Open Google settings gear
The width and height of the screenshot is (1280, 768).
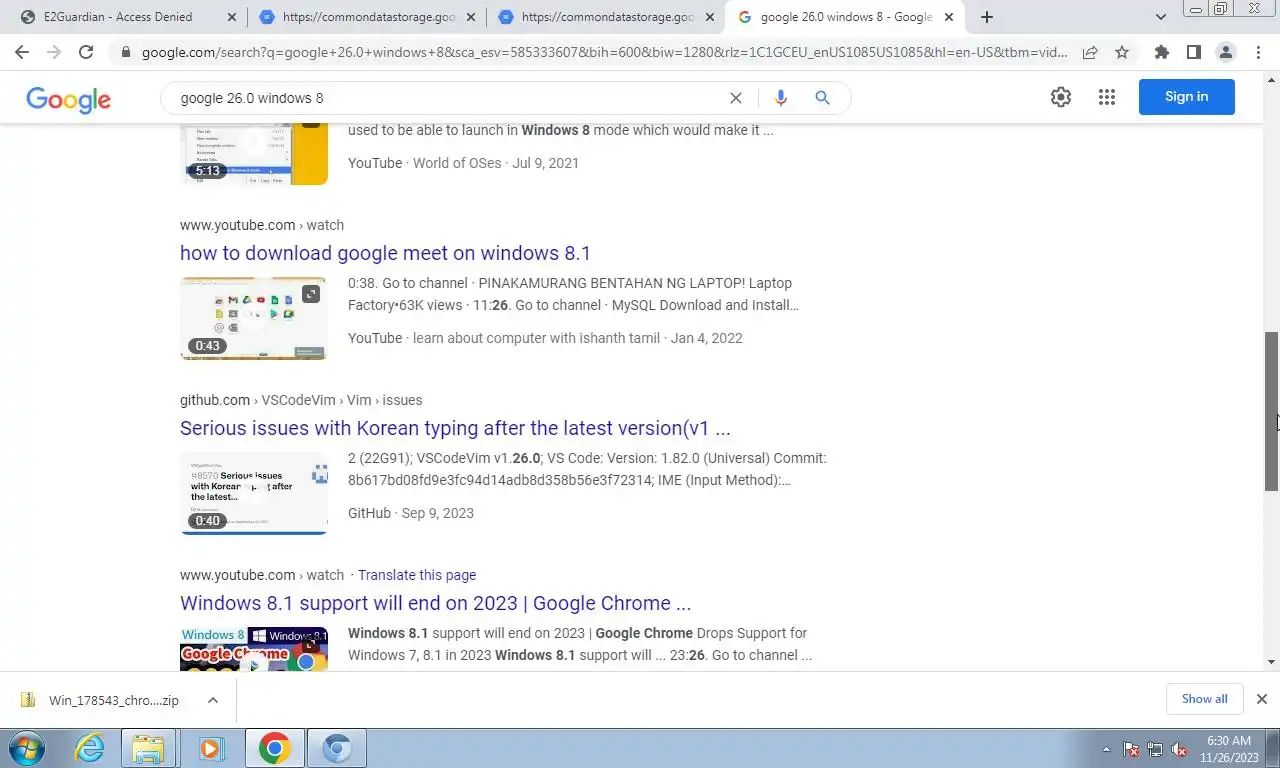click(1061, 97)
